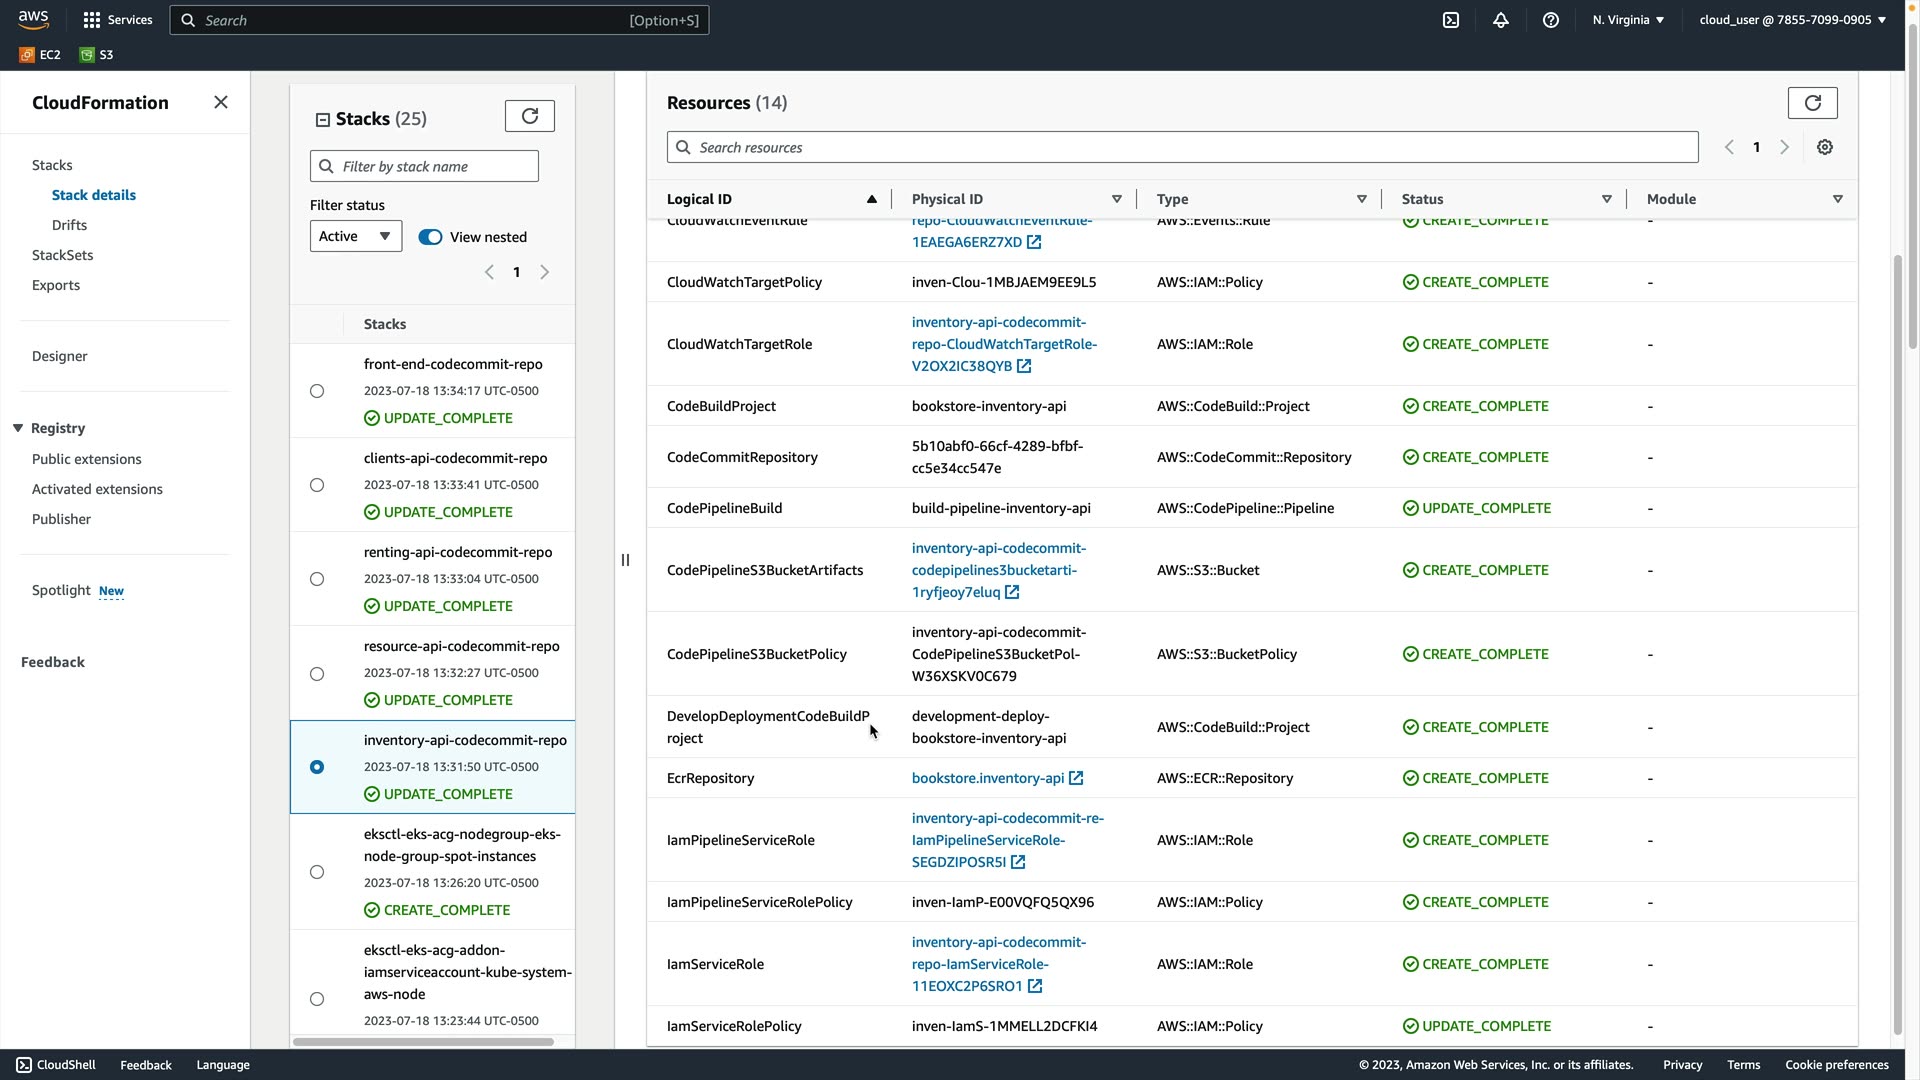1920x1080 pixels.
Task: Open Exports in the sidebar
Action: (x=56, y=285)
